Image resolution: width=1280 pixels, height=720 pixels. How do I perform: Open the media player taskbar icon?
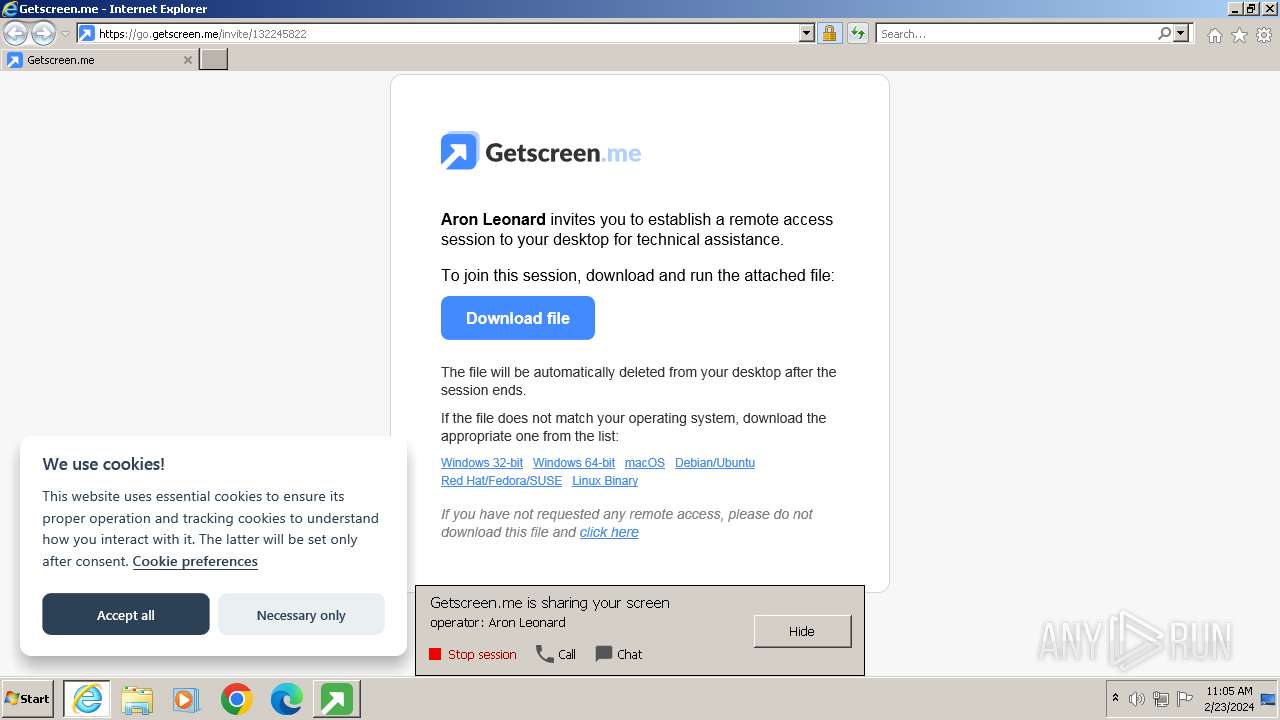click(x=186, y=699)
